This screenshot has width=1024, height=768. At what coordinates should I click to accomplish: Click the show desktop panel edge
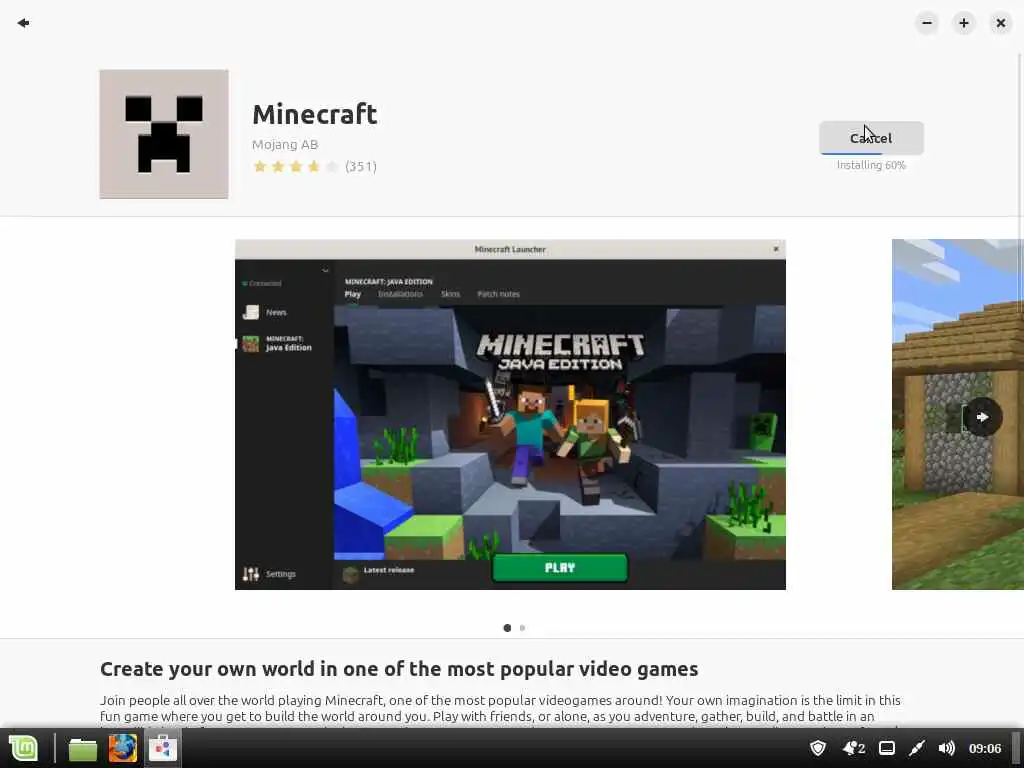(1017, 748)
